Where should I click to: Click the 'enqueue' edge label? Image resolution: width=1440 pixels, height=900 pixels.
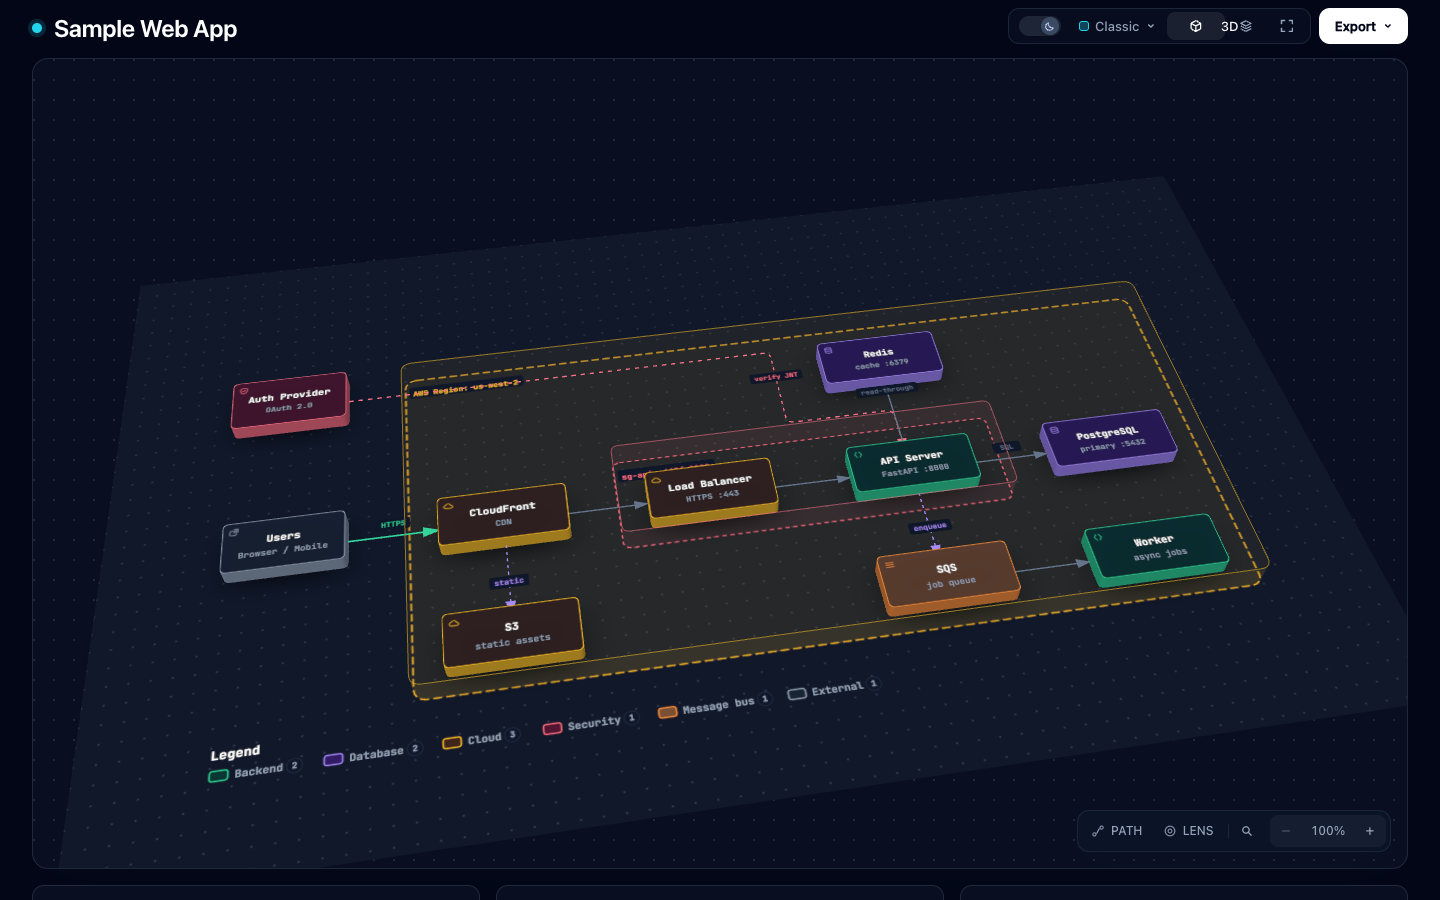click(x=930, y=526)
